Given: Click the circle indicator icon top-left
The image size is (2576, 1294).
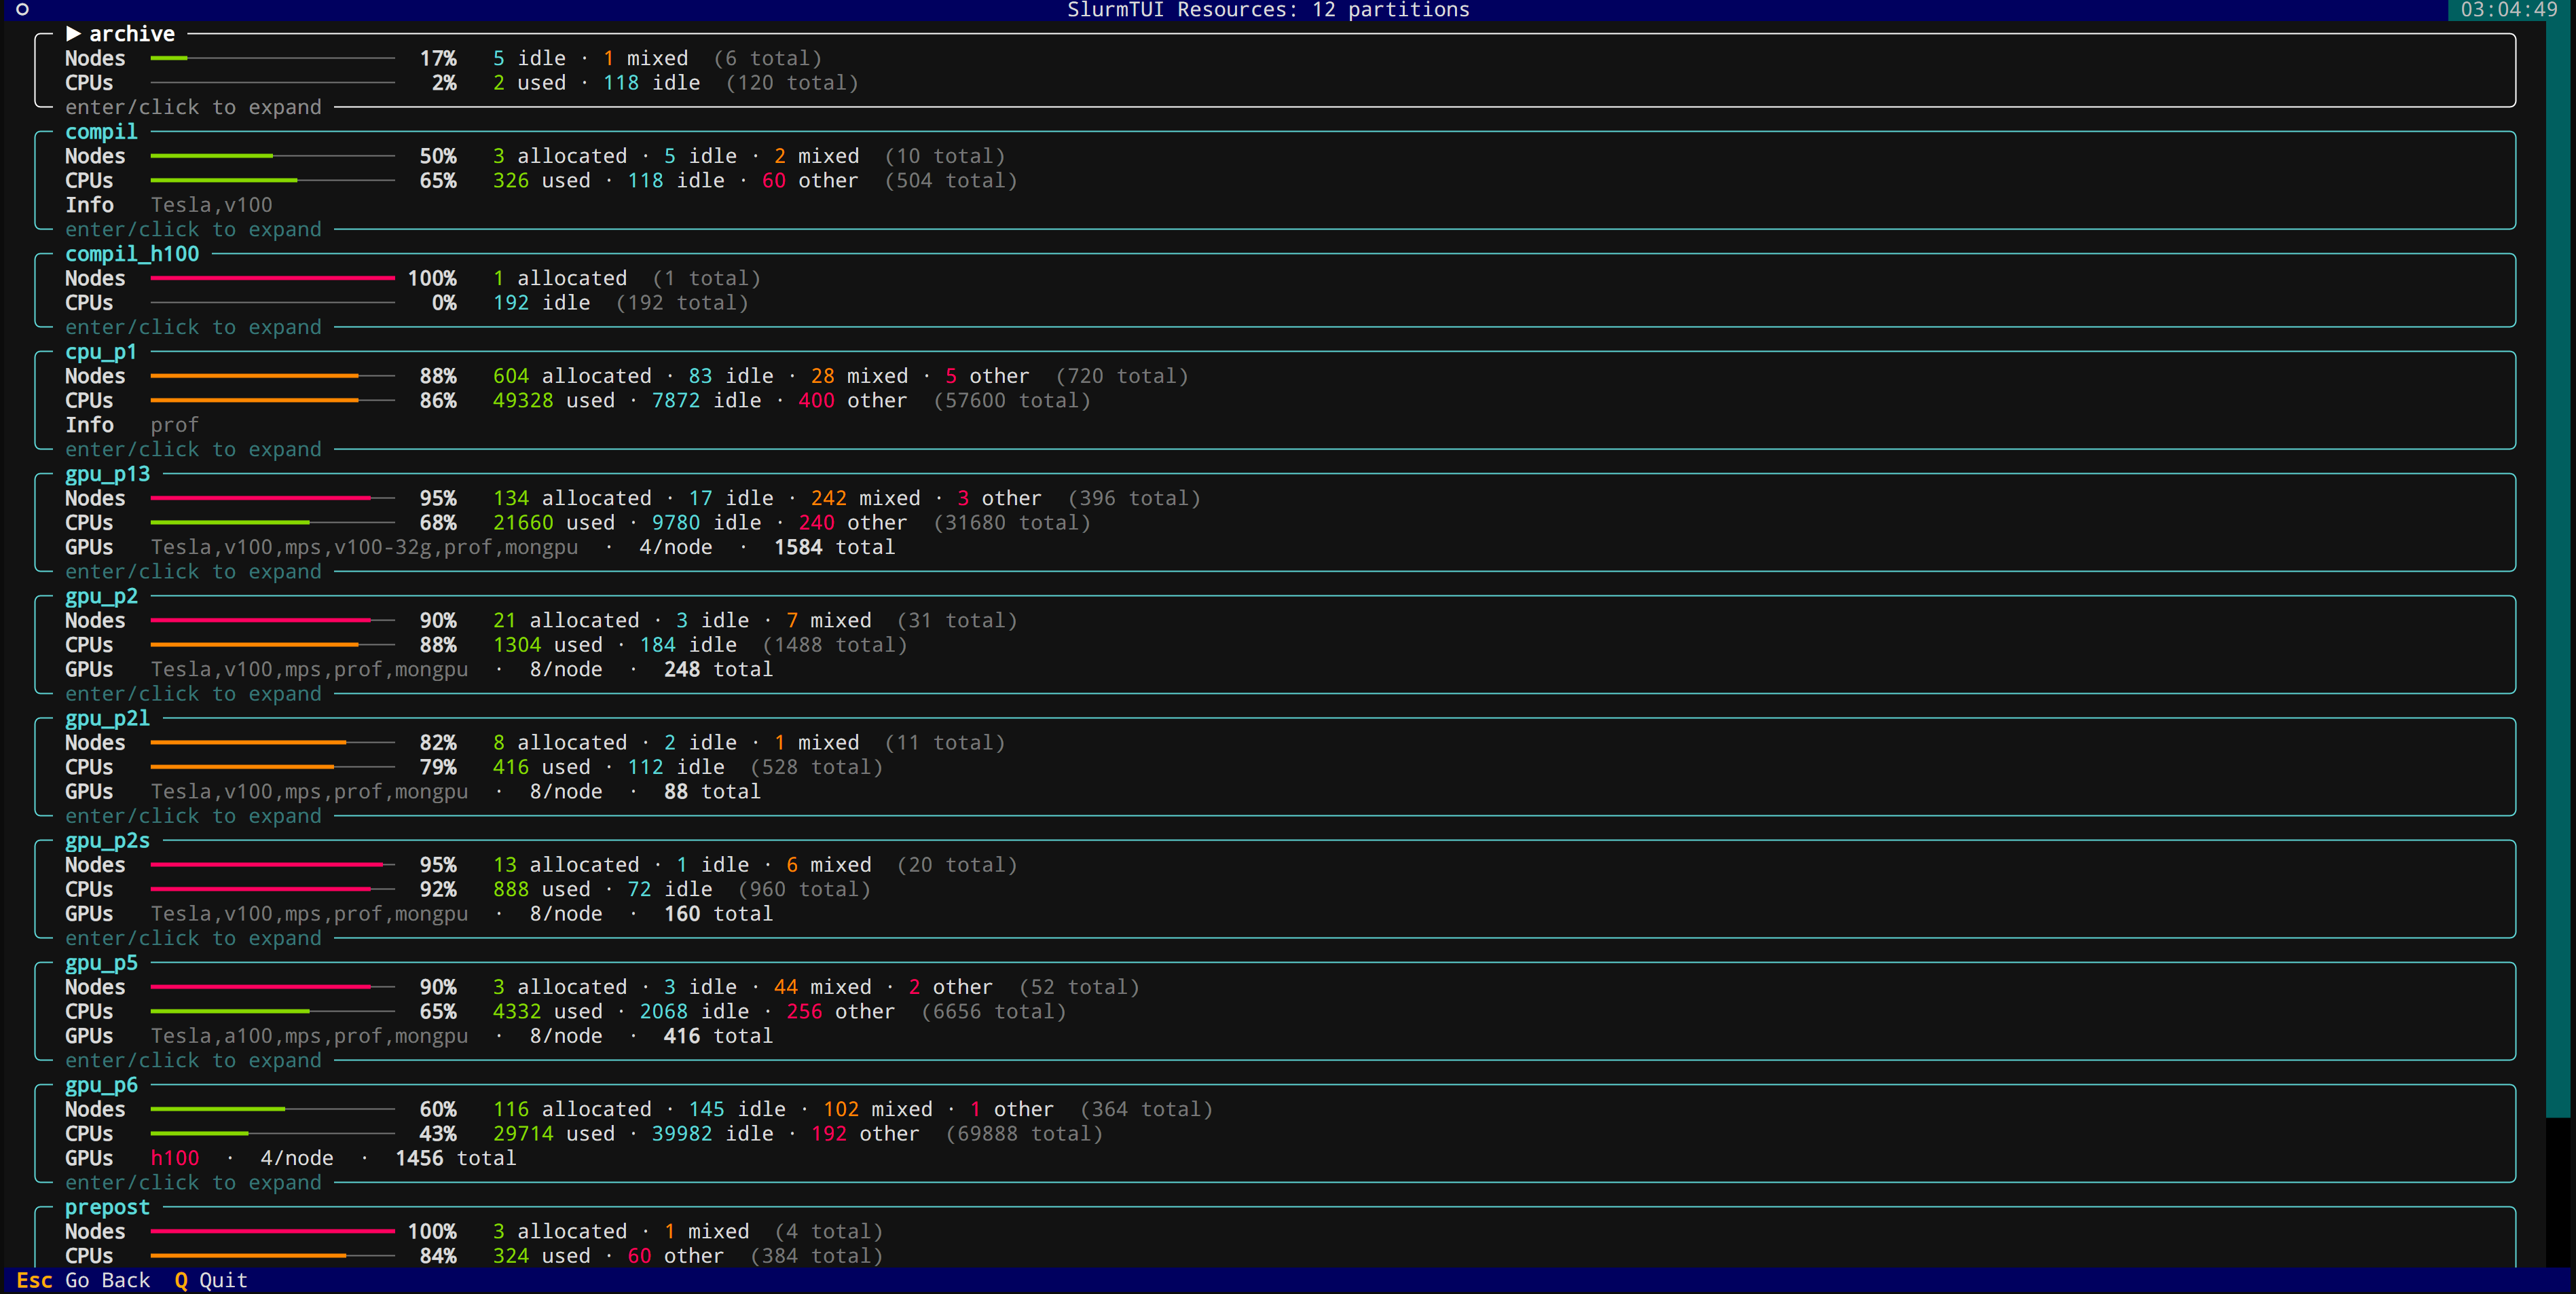Looking at the screenshot, I should point(21,10).
